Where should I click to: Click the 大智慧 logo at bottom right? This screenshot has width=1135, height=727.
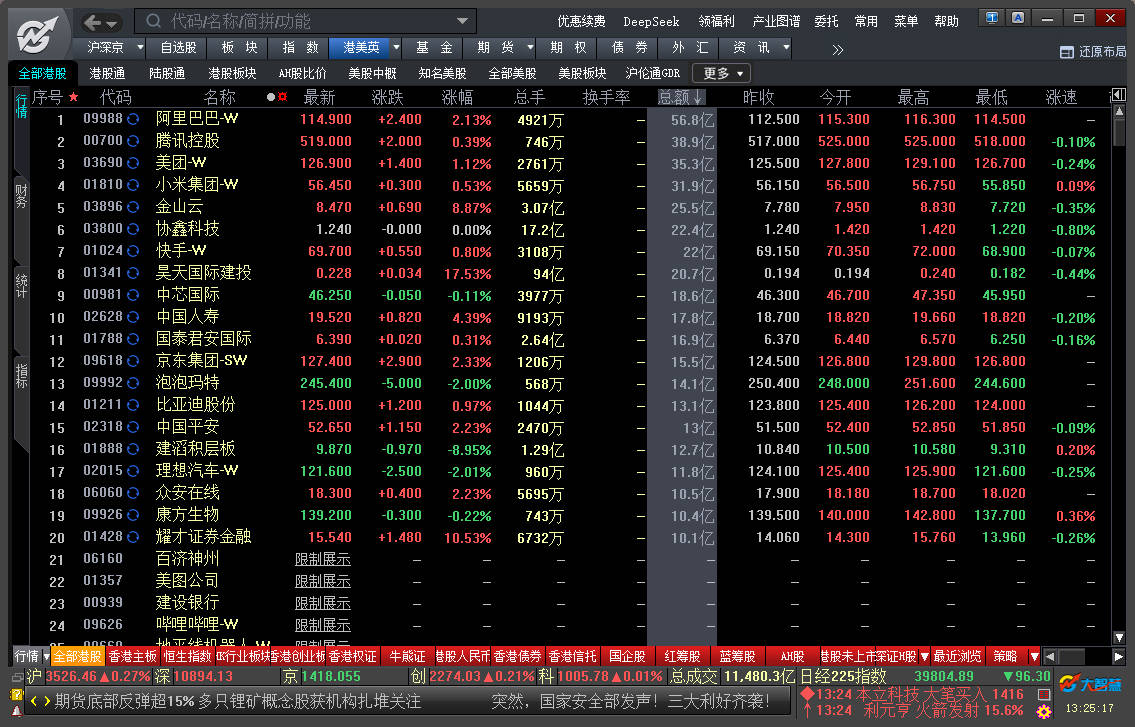1090,685
